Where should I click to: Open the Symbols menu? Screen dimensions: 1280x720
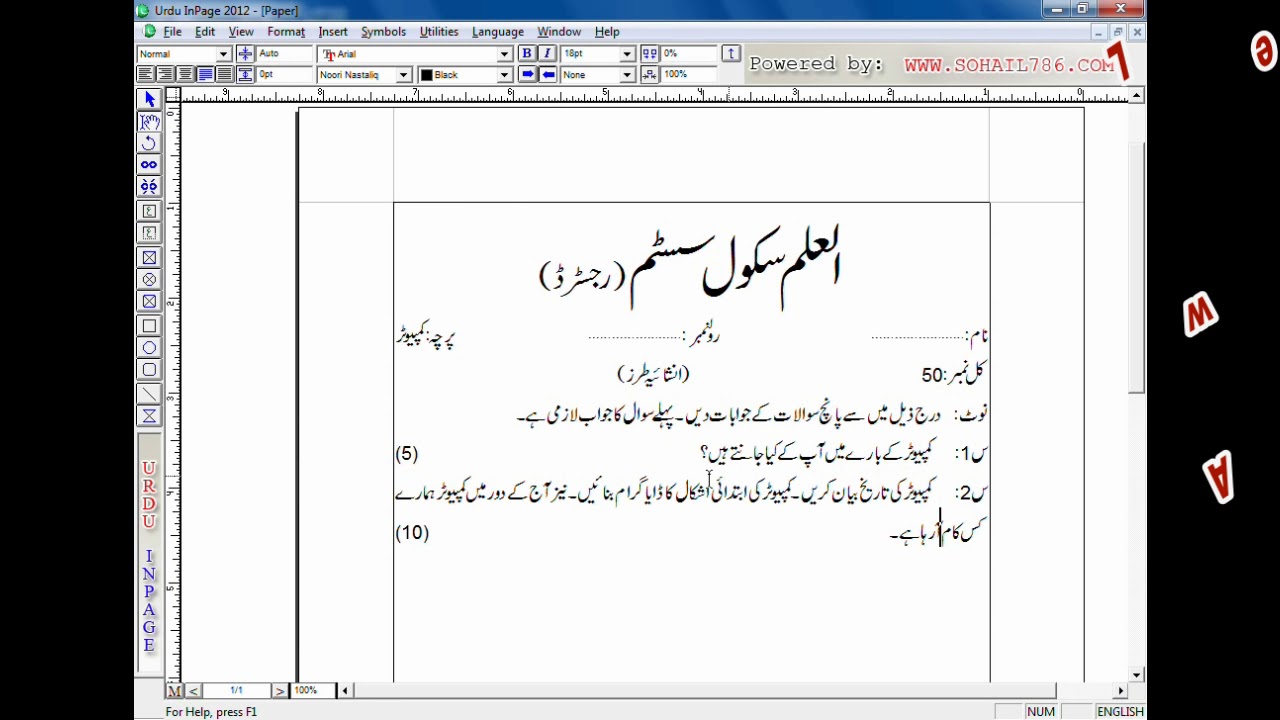[384, 32]
